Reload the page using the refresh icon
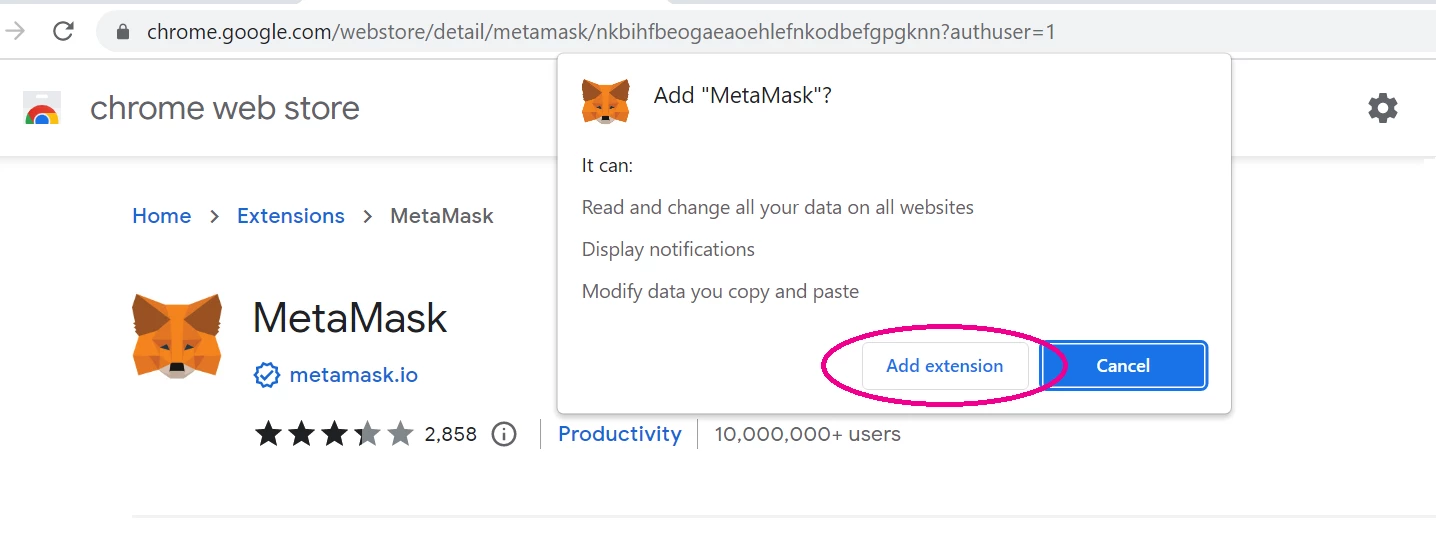1436x535 pixels. [63, 31]
